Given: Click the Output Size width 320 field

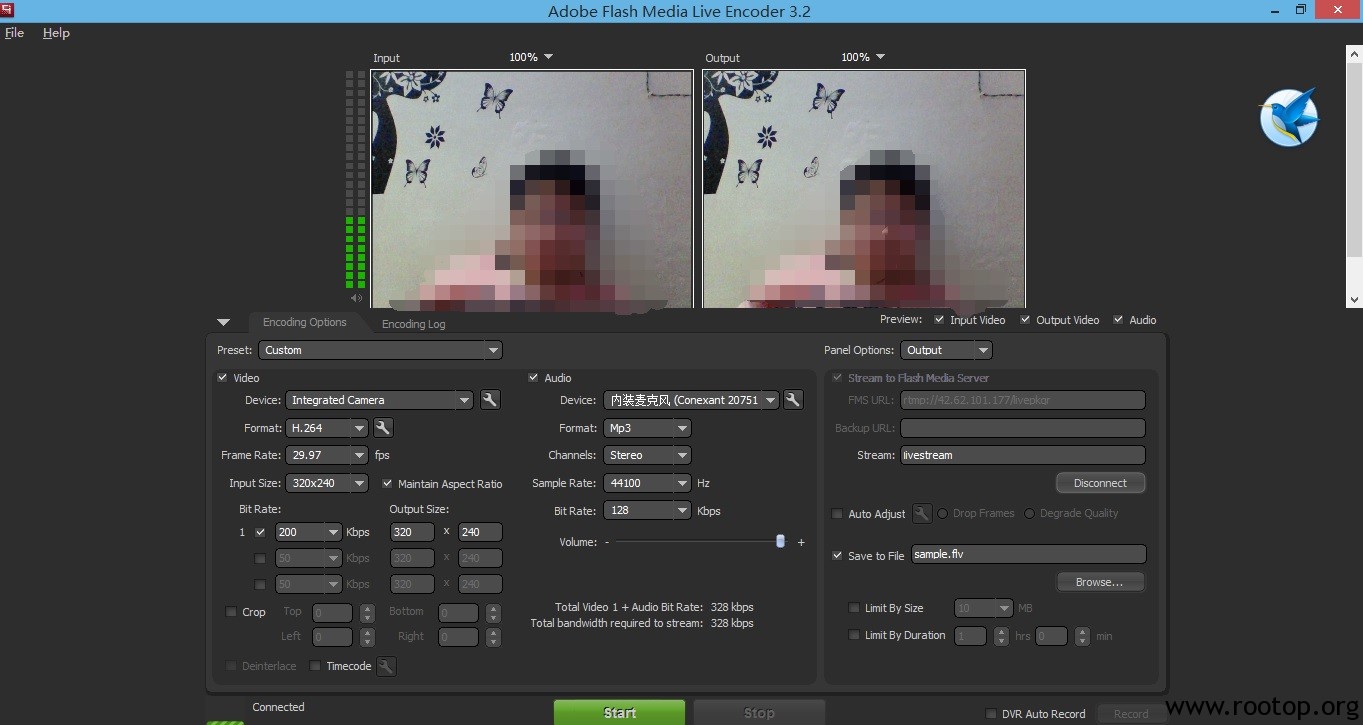Looking at the screenshot, I should 412,532.
